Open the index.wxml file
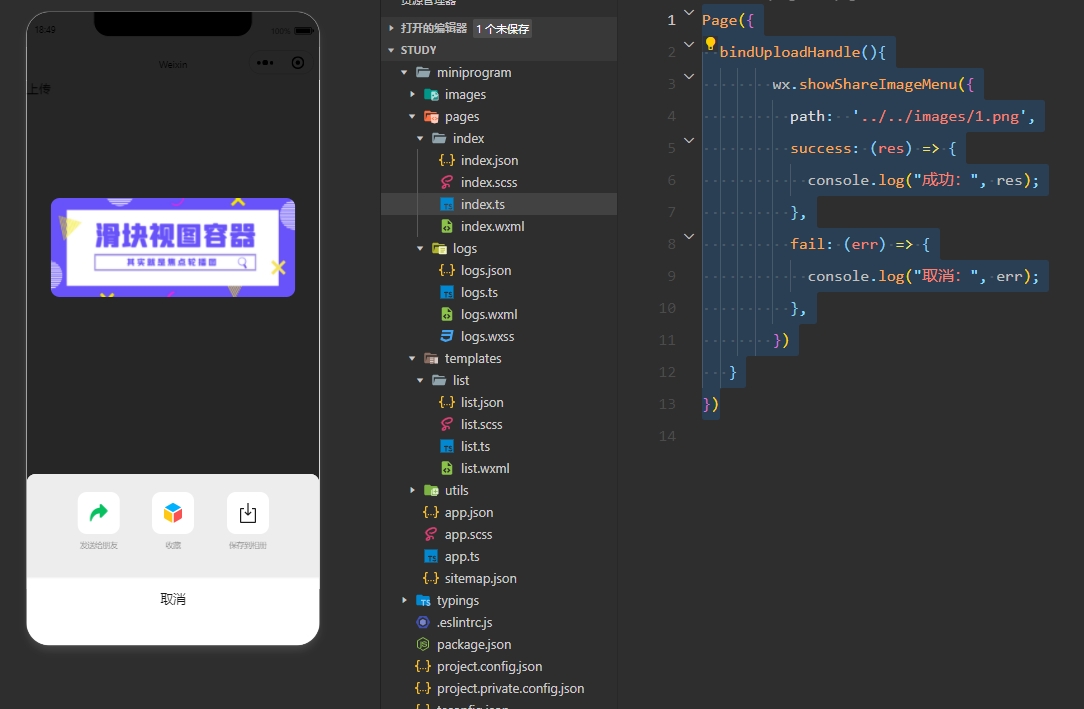 pyautogui.click(x=492, y=226)
